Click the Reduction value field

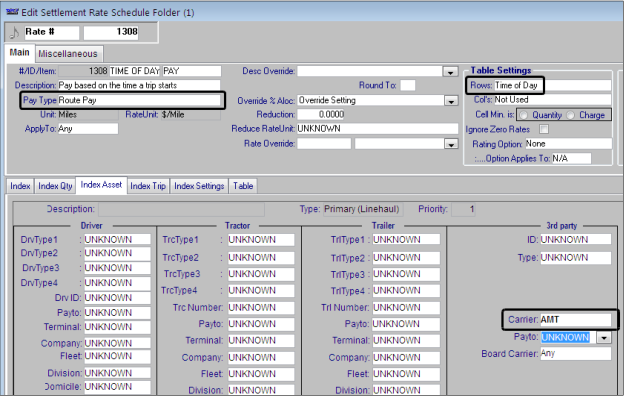coord(321,114)
